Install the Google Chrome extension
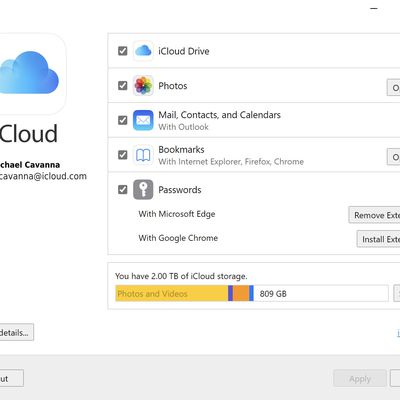The image size is (400, 400). click(x=378, y=239)
